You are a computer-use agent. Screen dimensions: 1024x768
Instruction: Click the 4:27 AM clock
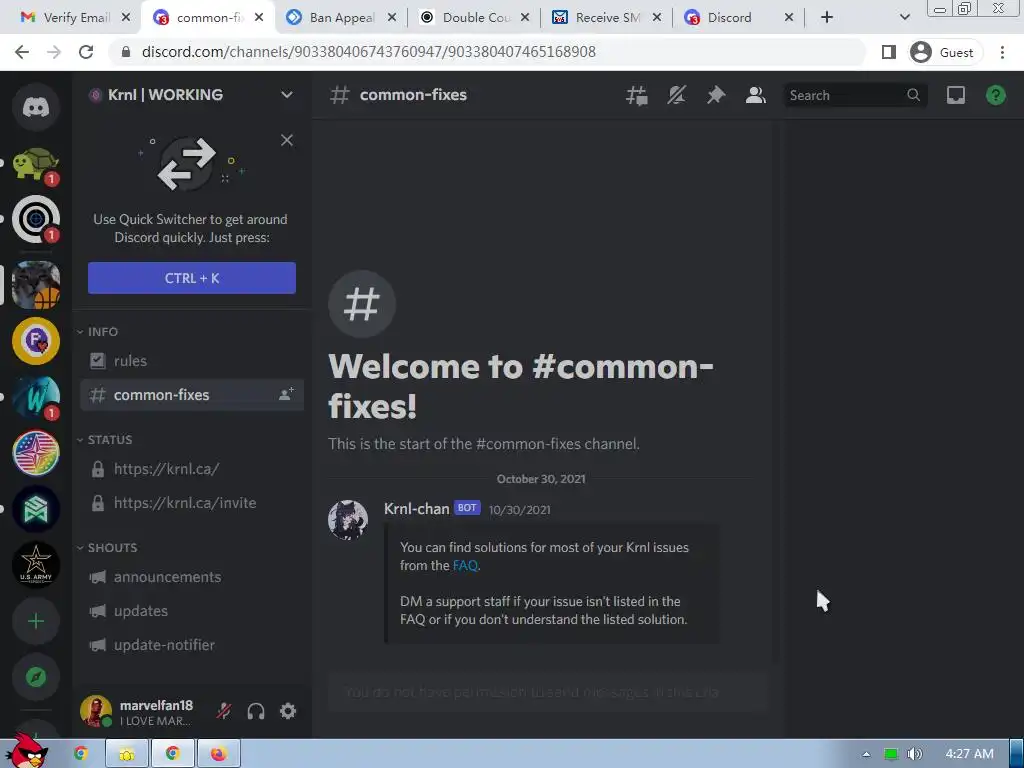click(969, 754)
